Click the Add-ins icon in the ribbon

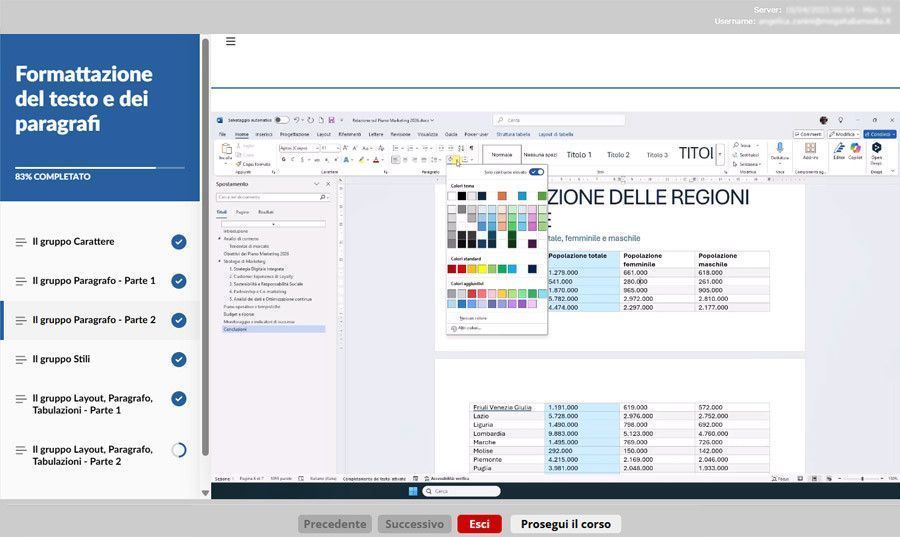(x=810, y=150)
